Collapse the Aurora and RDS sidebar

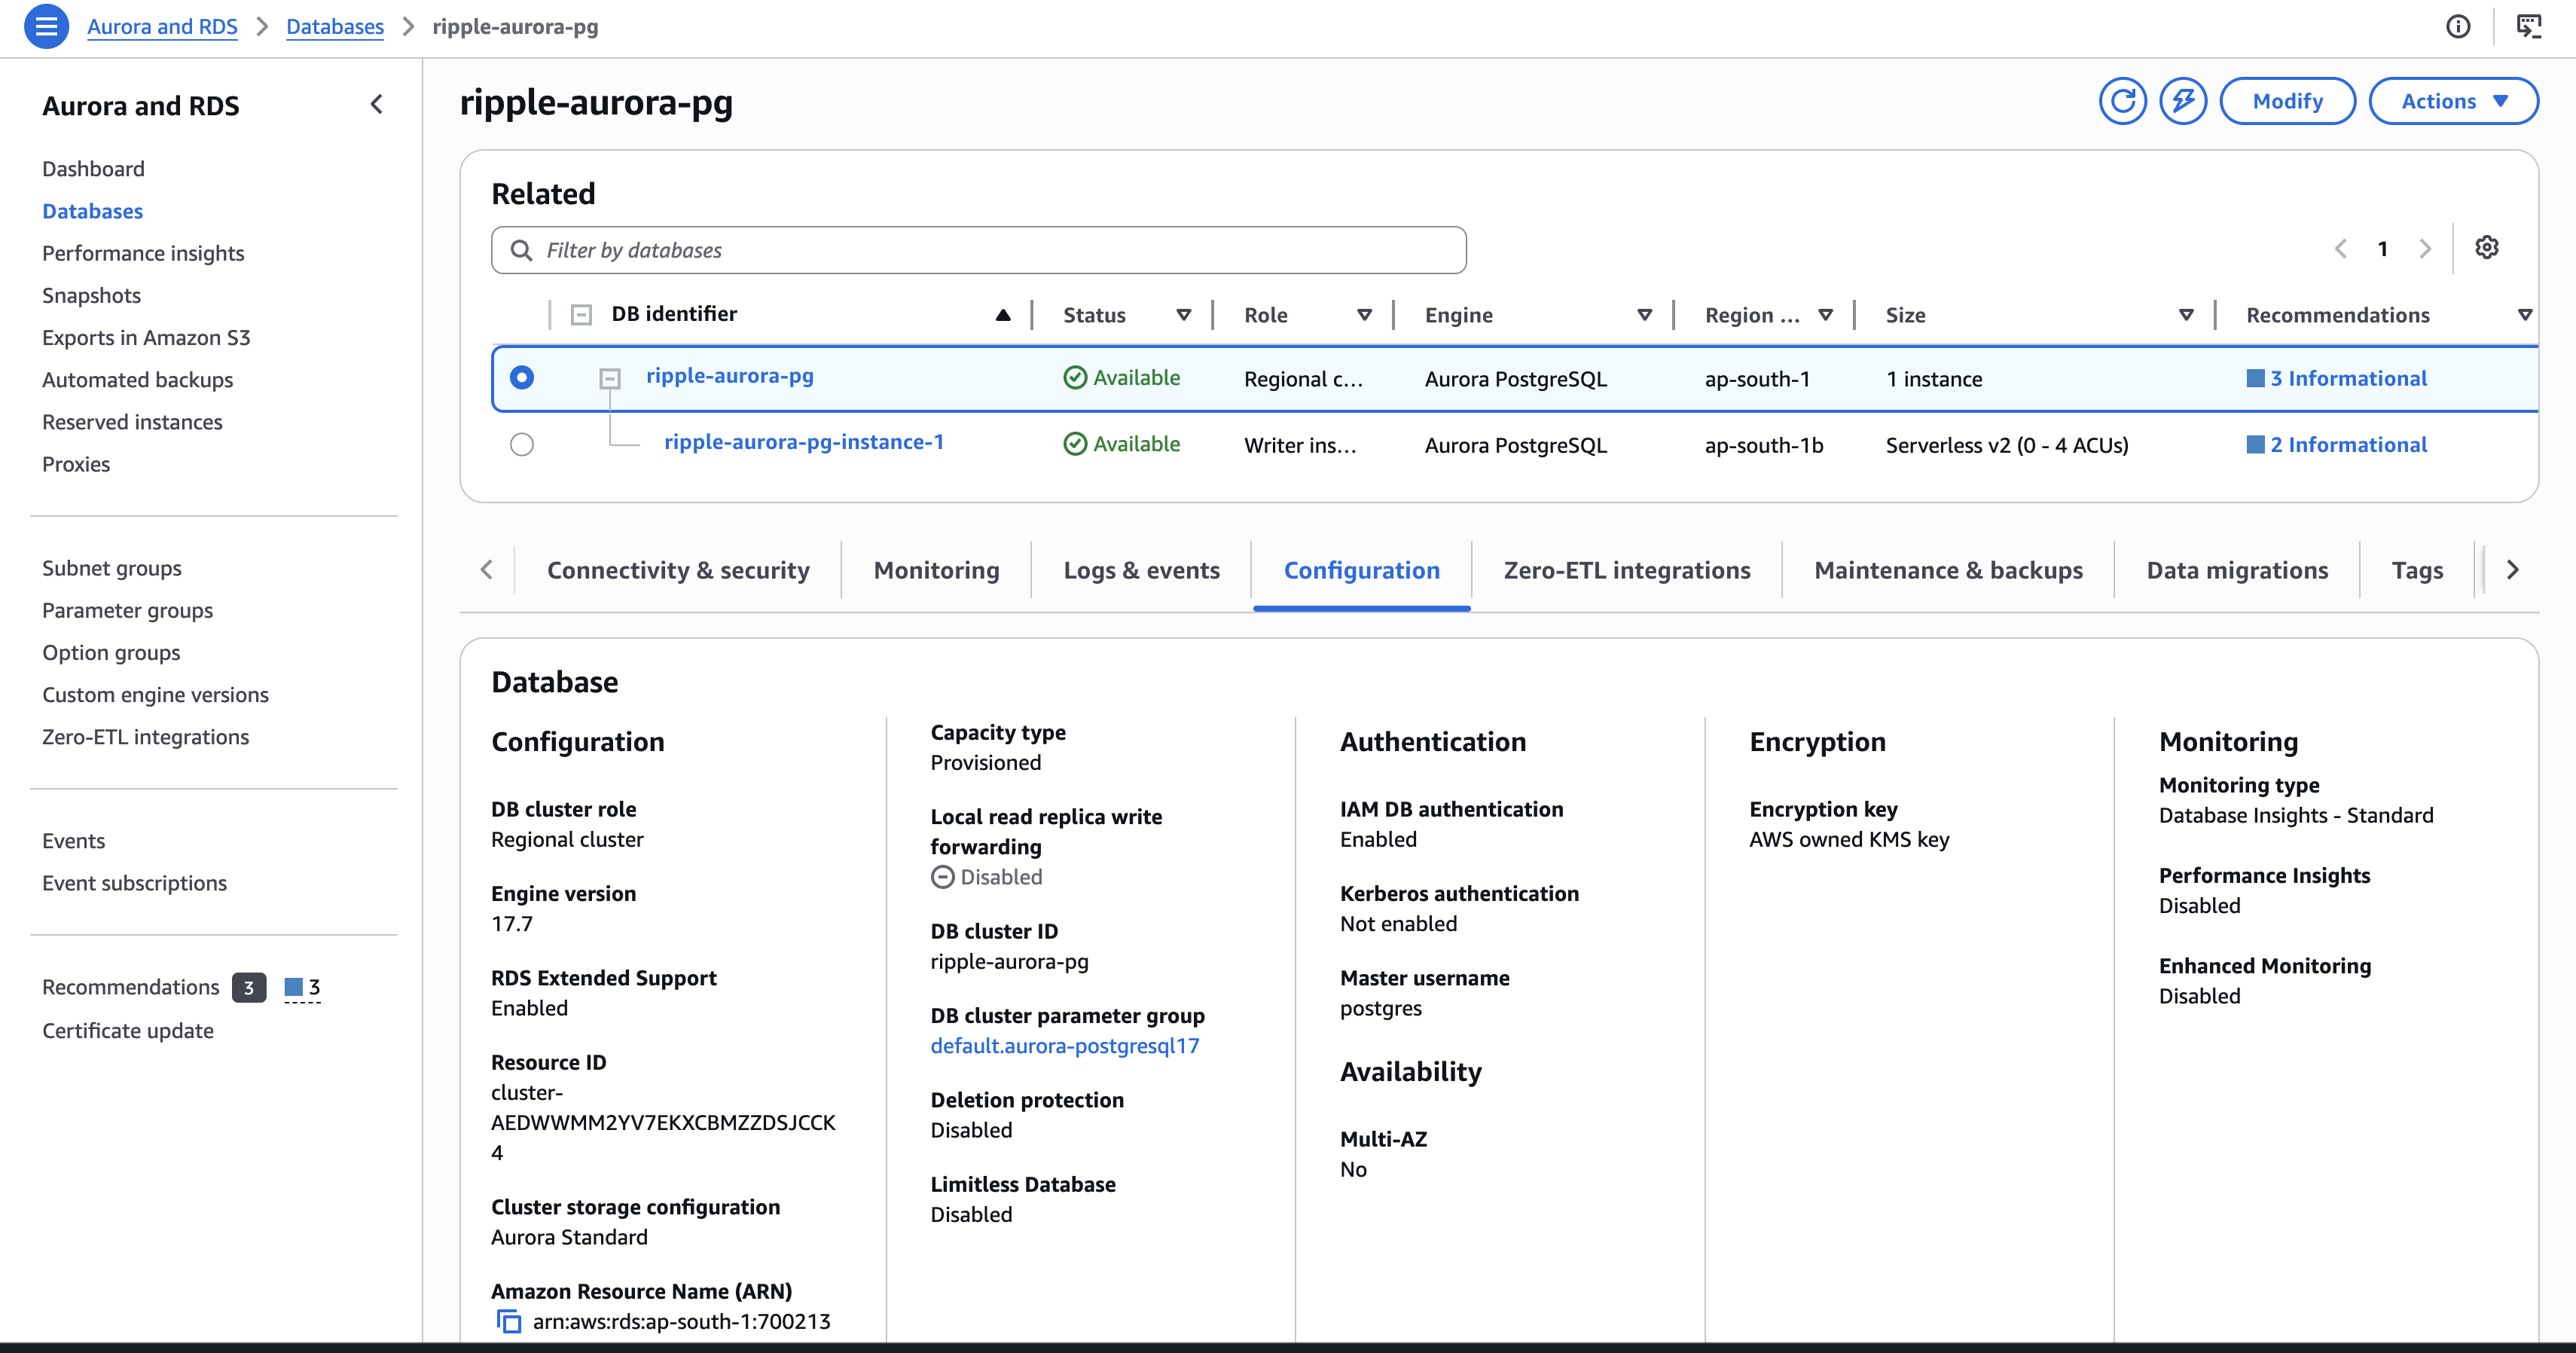pyautogui.click(x=377, y=104)
